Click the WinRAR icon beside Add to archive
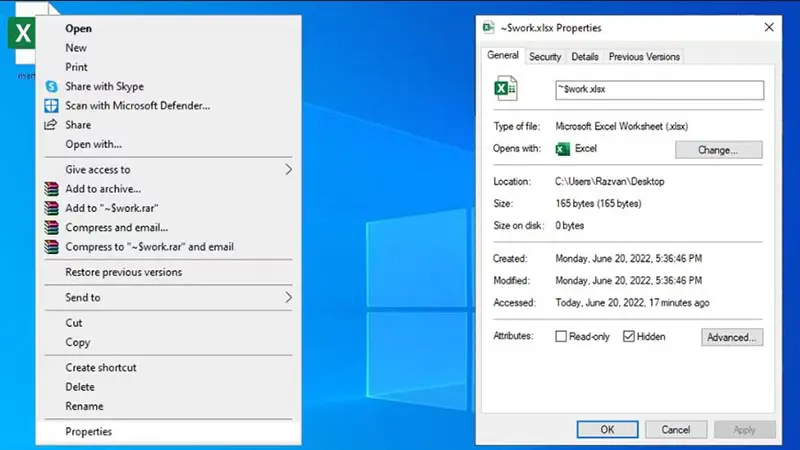The height and width of the screenshot is (450, 800). [52, 189]
